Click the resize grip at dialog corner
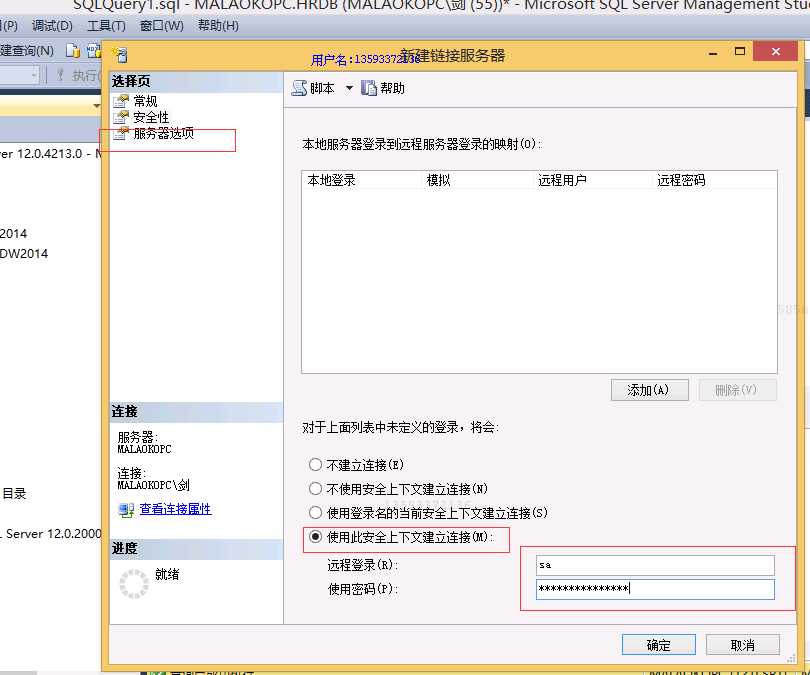Image resolution: width=810 pixels, height=675 pixels. pyautogui.click(x=791, y=658)
